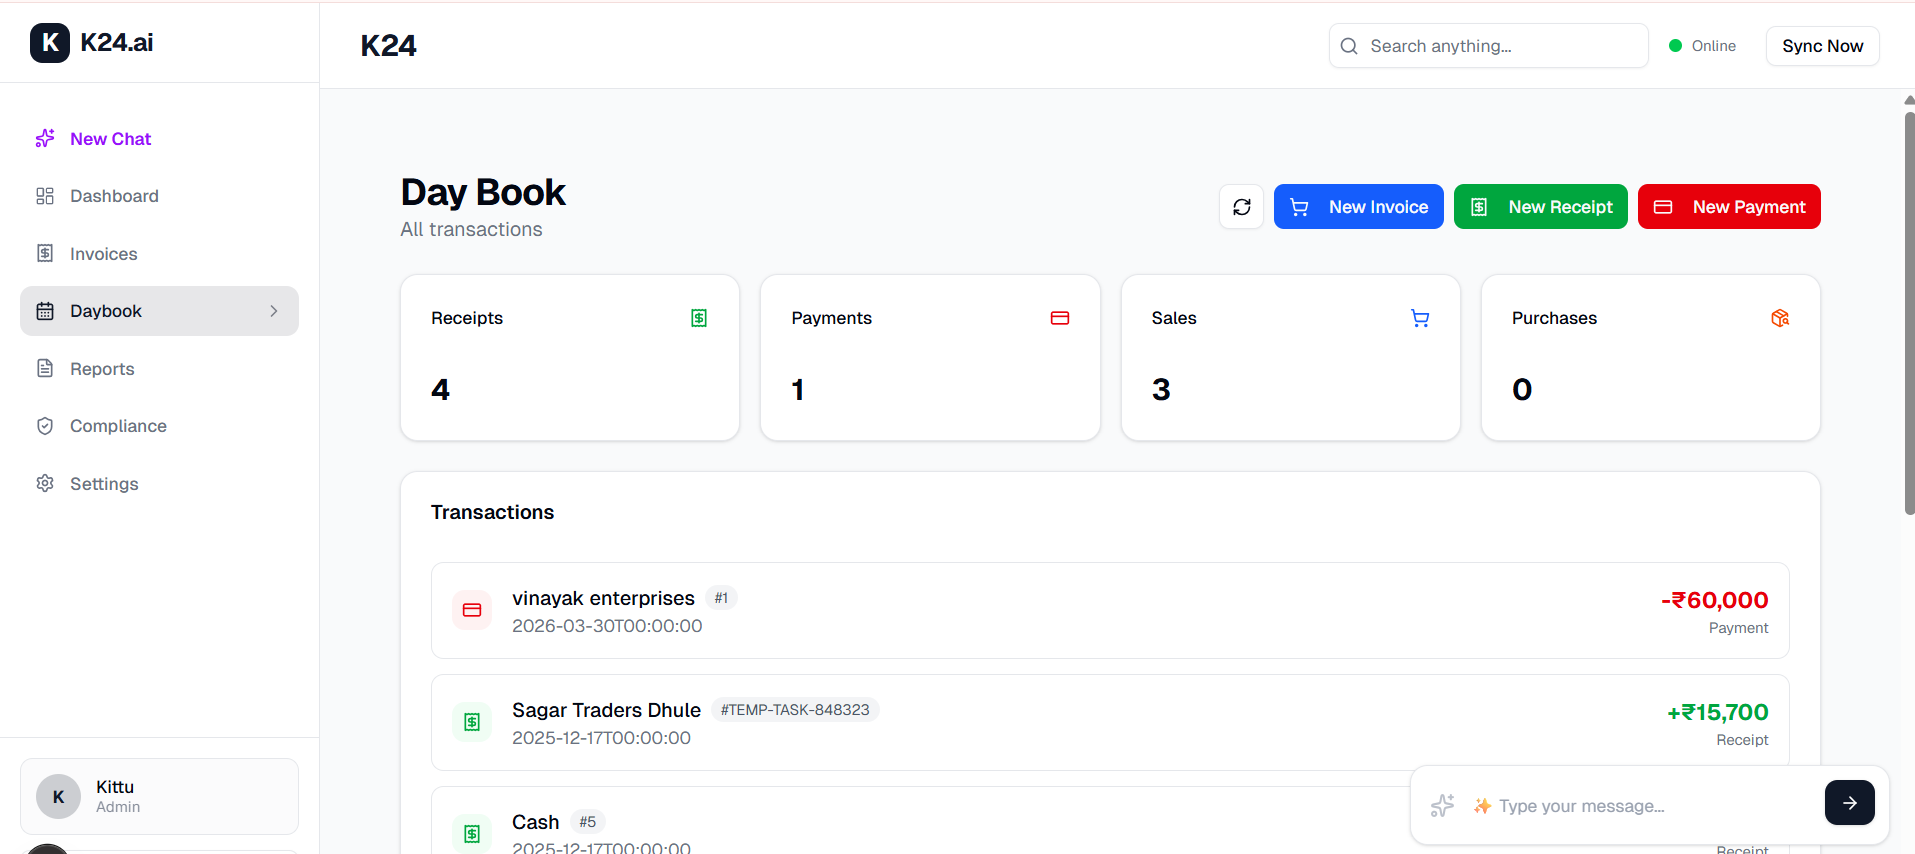This screenshot has width=1915, height=854.
Task: Go to Reports in the sidebar
Action: [x=102, y=369]
